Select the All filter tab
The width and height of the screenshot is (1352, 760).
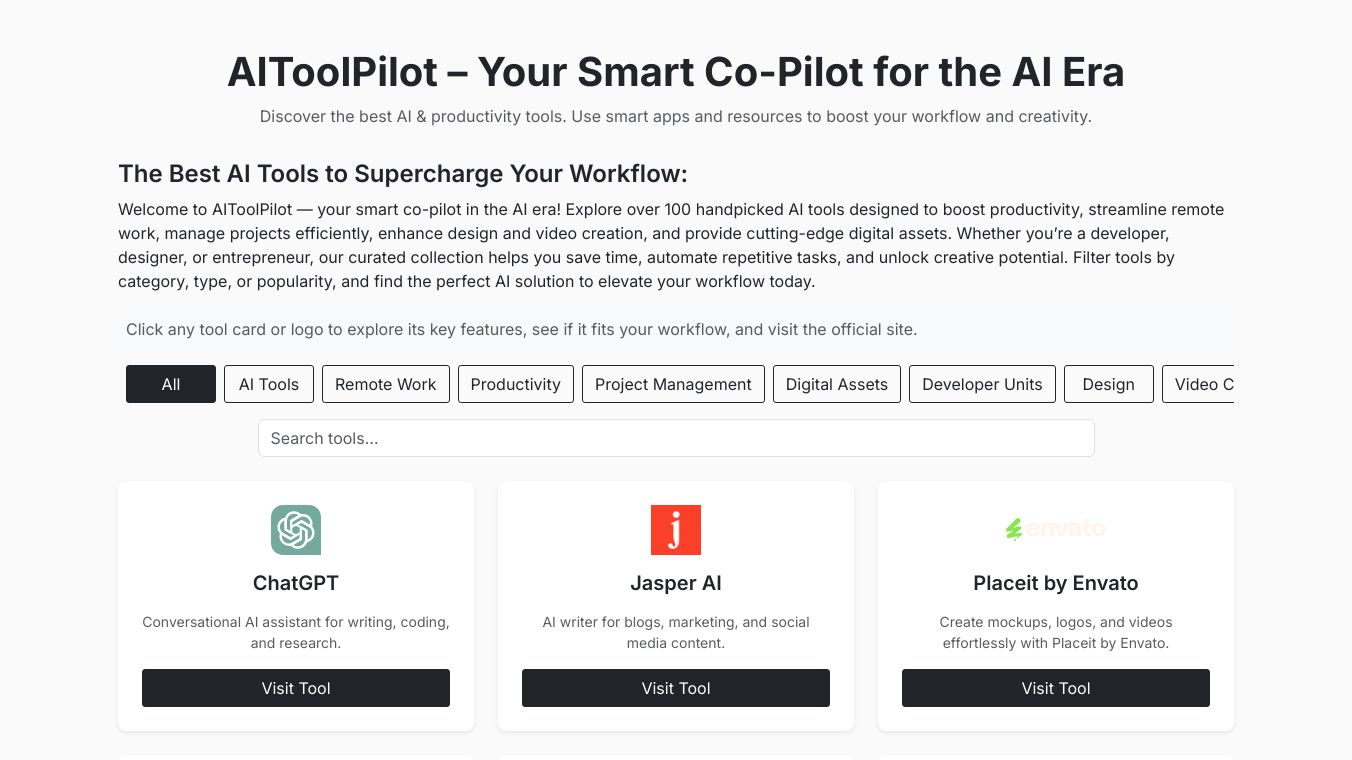[x=171, y=384]
